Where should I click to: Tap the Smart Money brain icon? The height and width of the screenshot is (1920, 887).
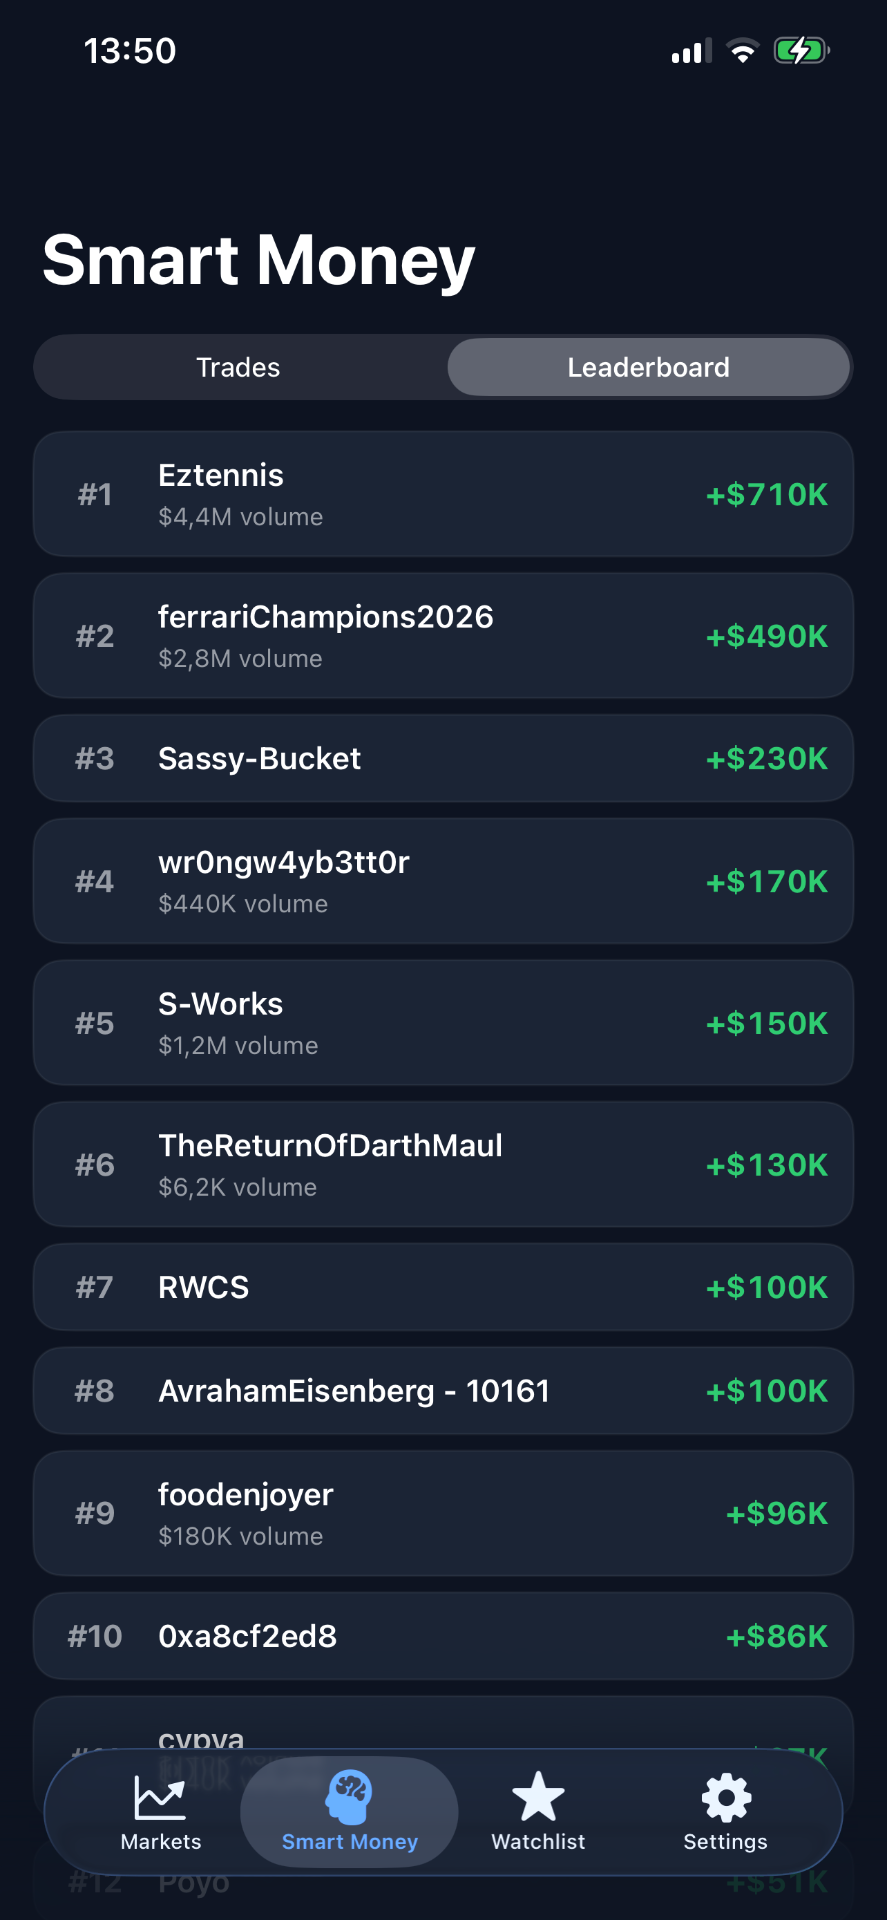pos(349,1797)
